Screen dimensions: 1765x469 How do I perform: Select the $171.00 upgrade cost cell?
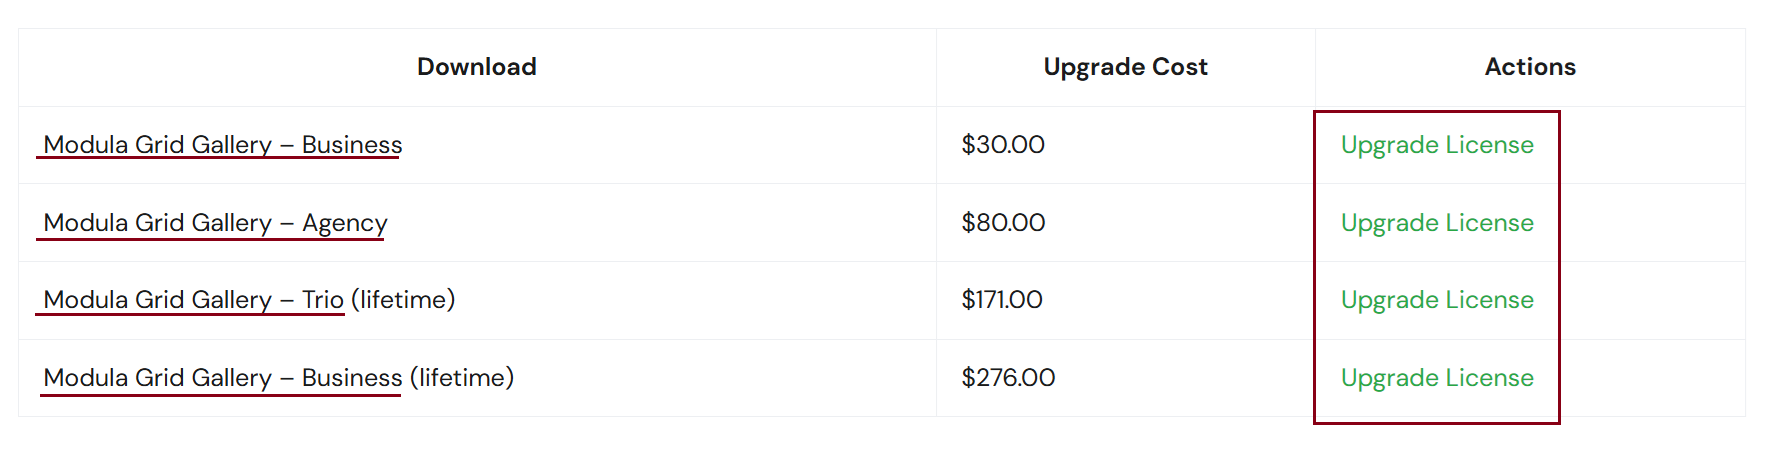tap(1002, 300)
